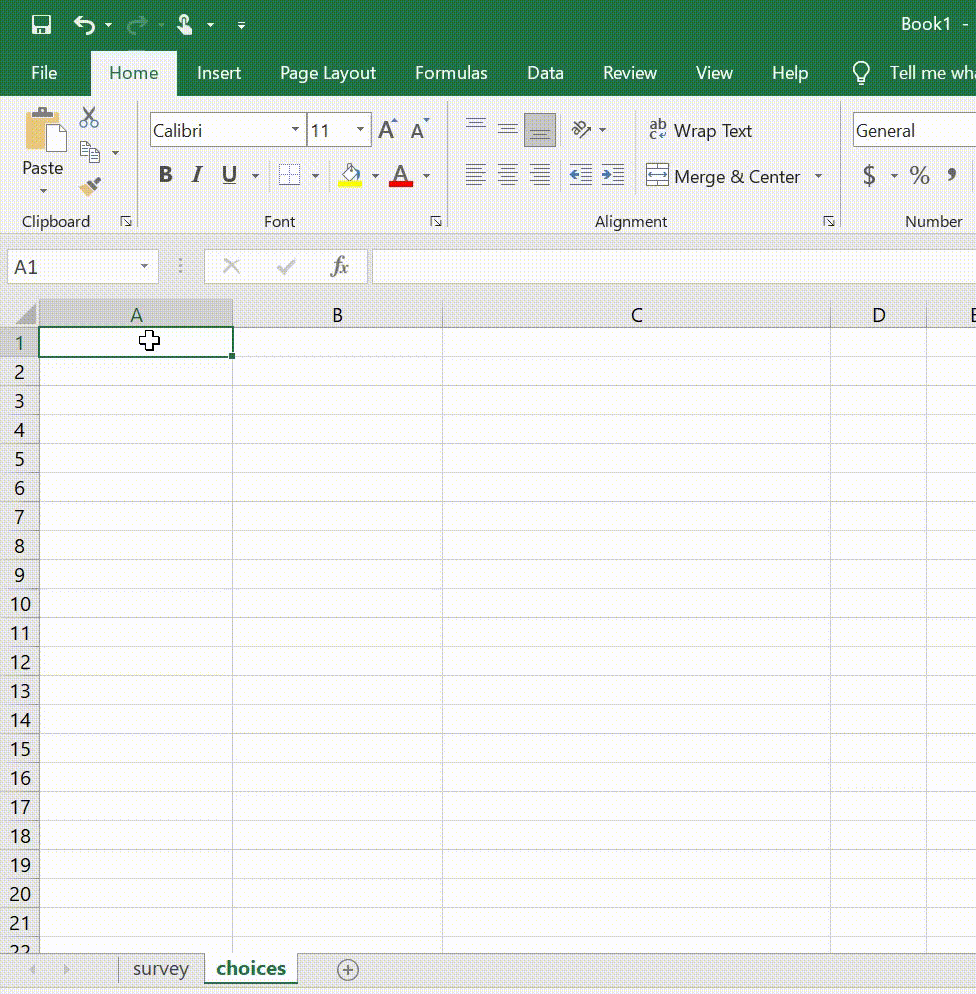Switch to the survey sheet tab
This screenshot has height=994, width=976.
tap(161, 969)
